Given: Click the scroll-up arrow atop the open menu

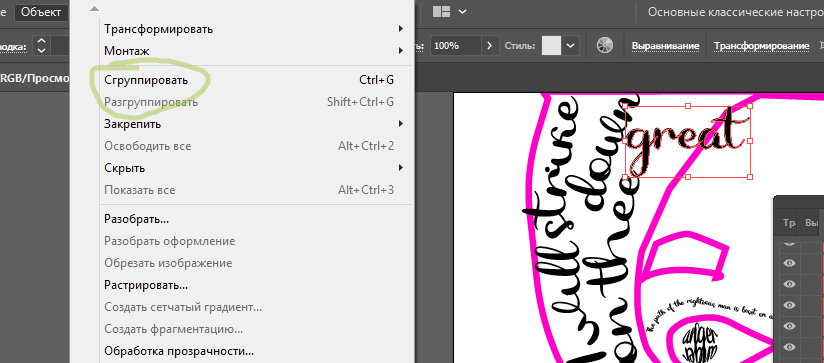Looking at the screenshot, I should [x=94, y=8].
